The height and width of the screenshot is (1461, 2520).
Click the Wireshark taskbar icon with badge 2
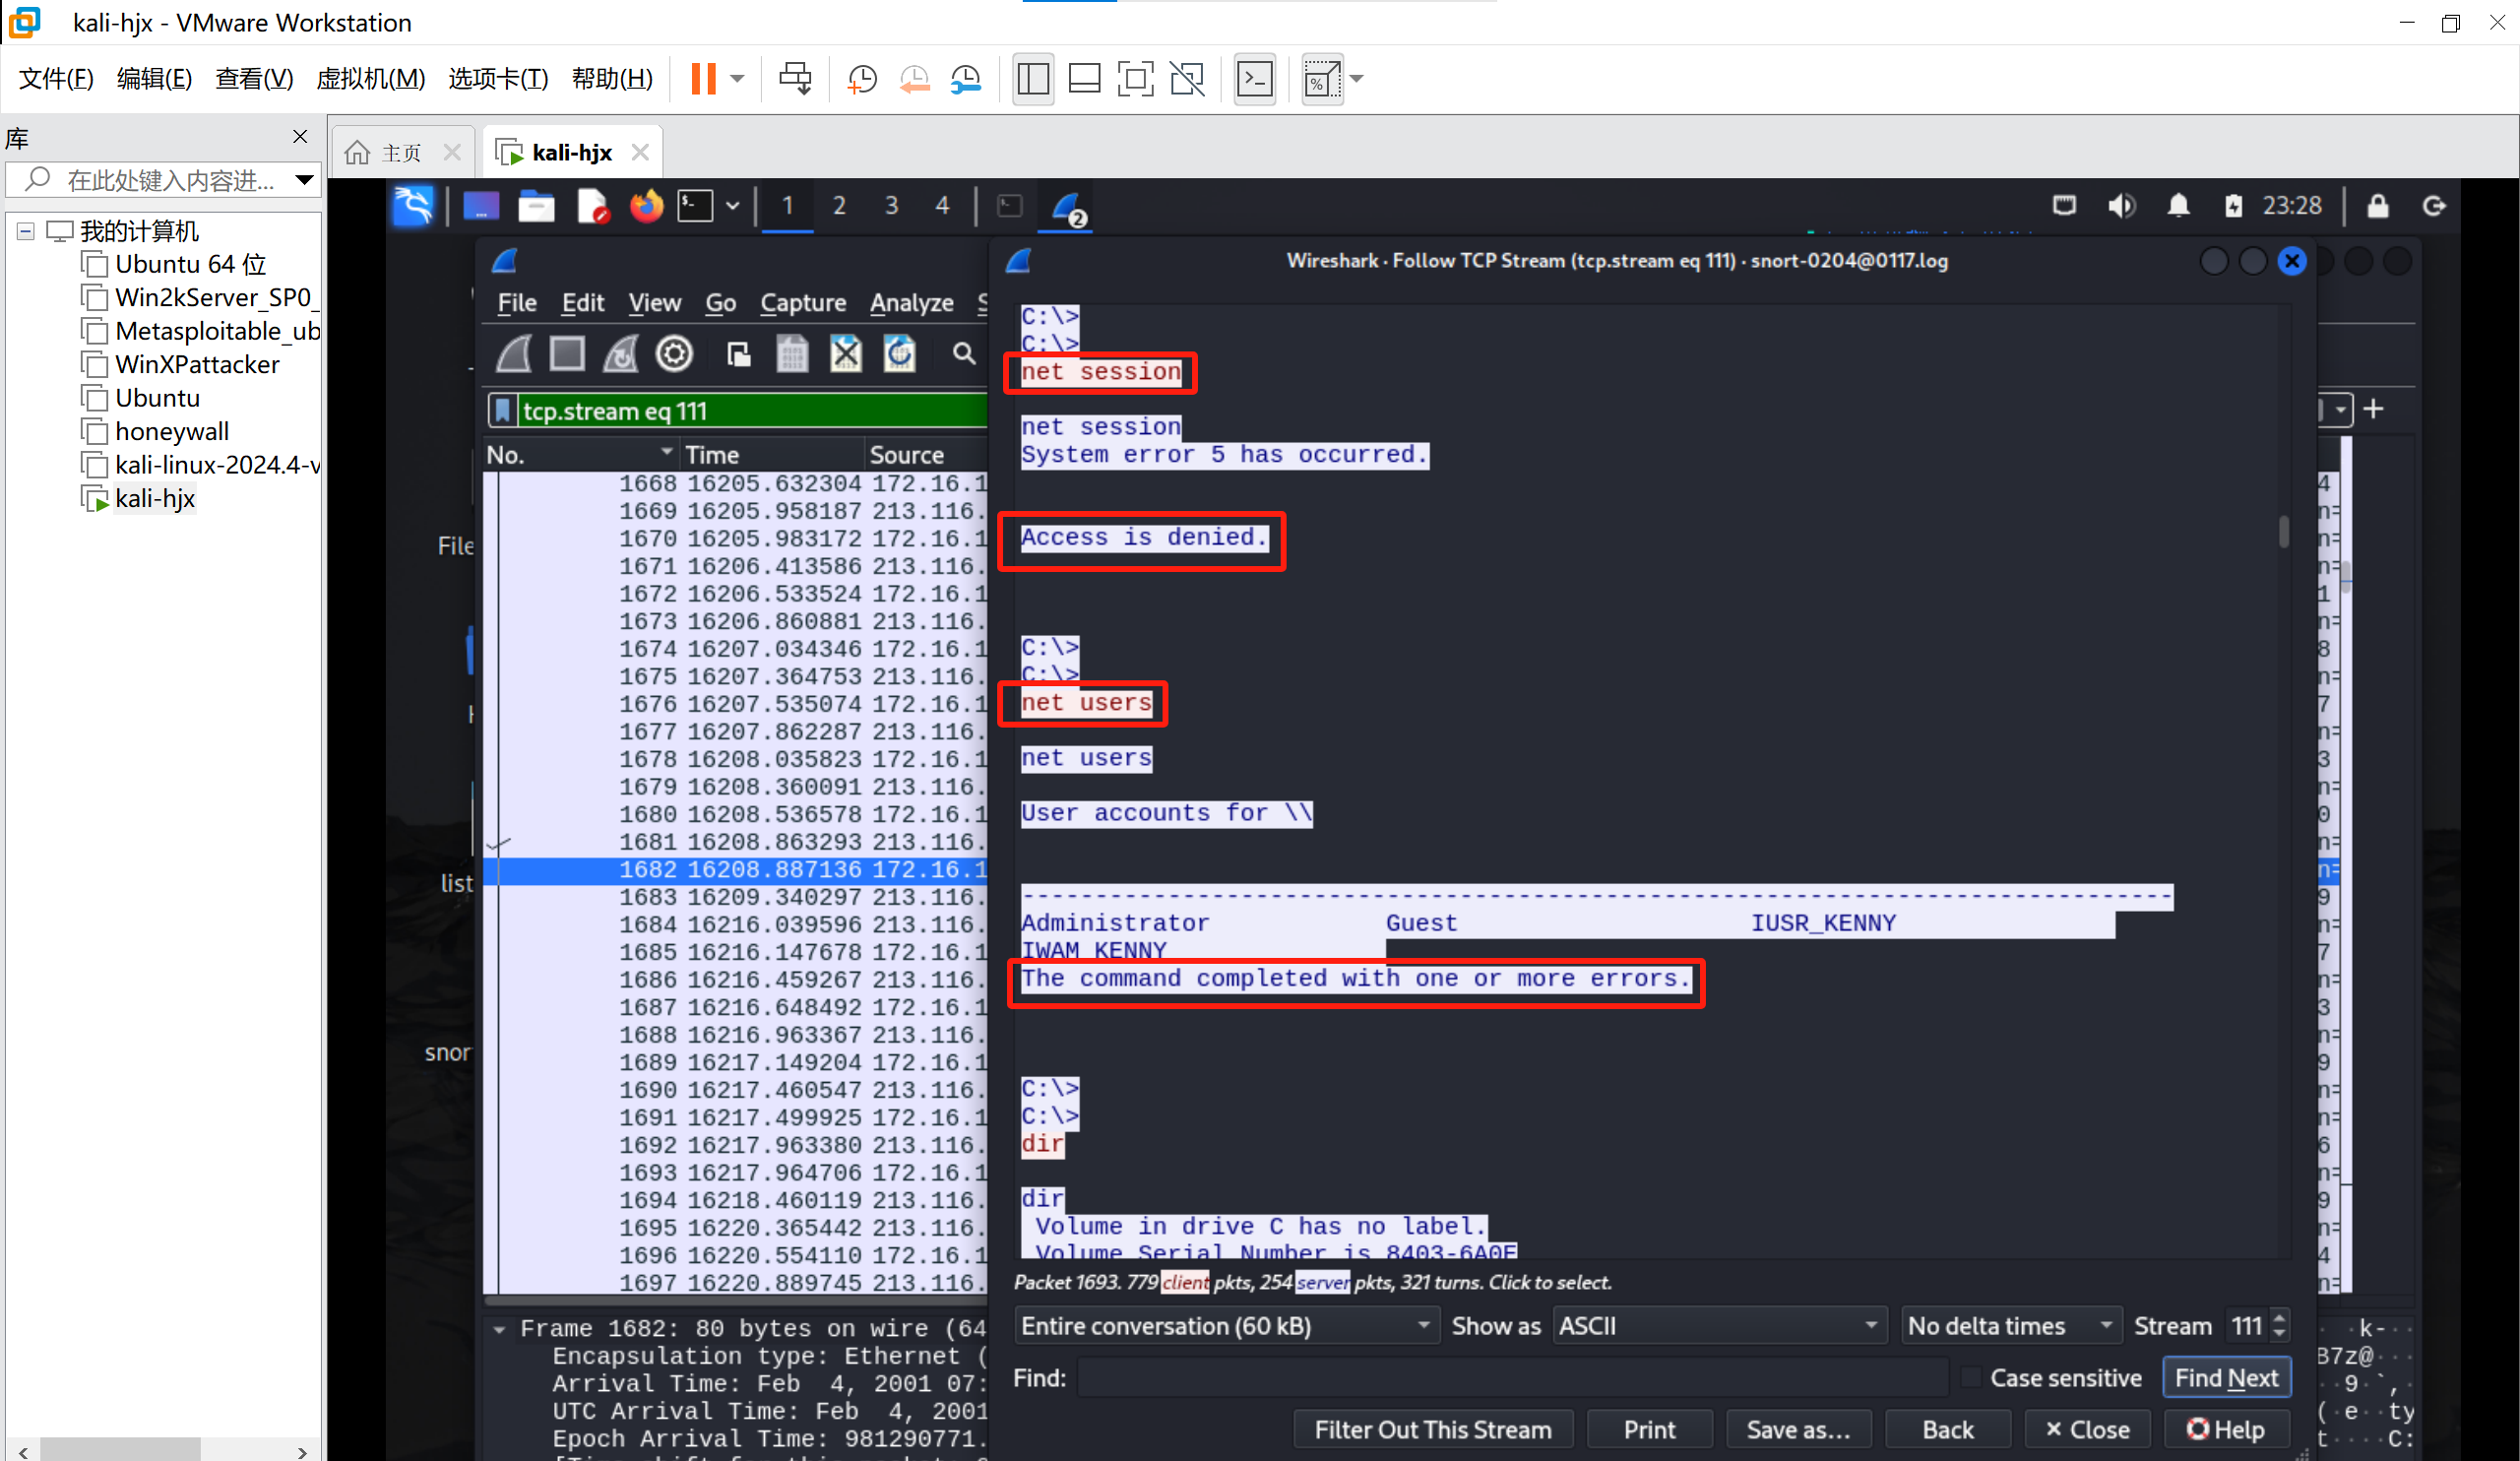pos(1068,208)
